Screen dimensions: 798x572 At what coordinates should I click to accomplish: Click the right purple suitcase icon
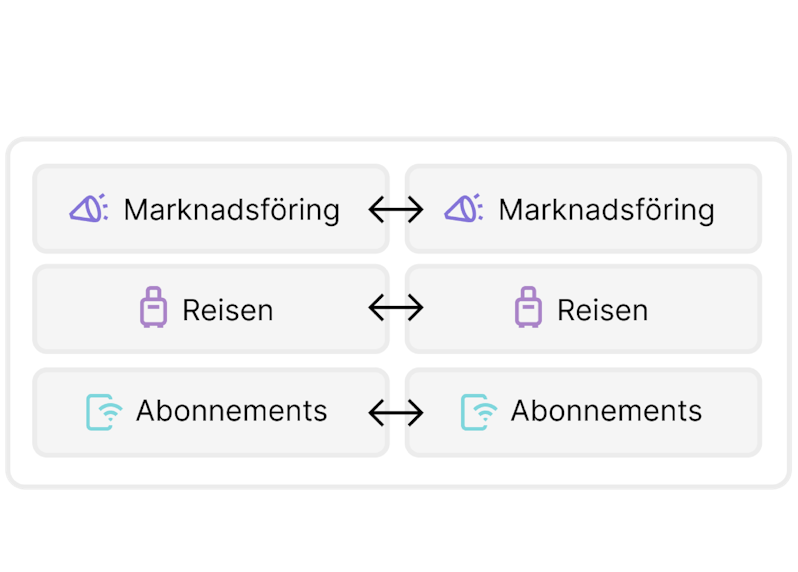(x=528, y=308)
